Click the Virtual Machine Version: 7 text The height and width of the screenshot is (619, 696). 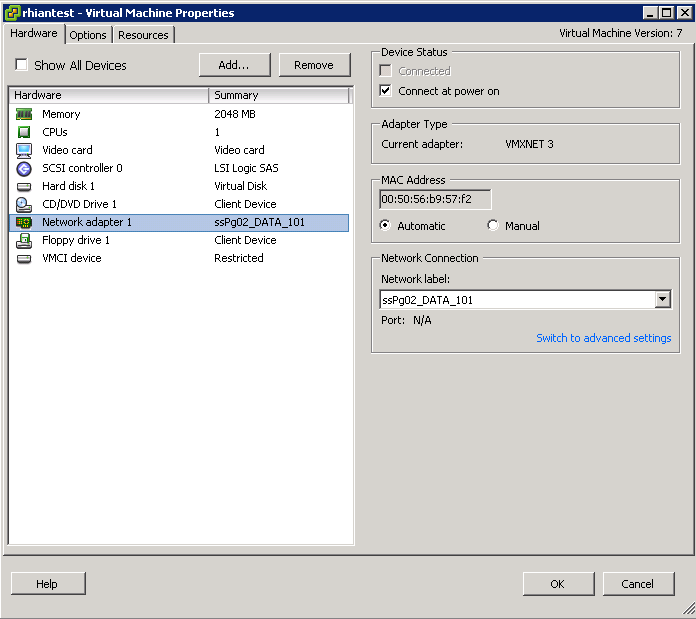click(x=621, y=33)
